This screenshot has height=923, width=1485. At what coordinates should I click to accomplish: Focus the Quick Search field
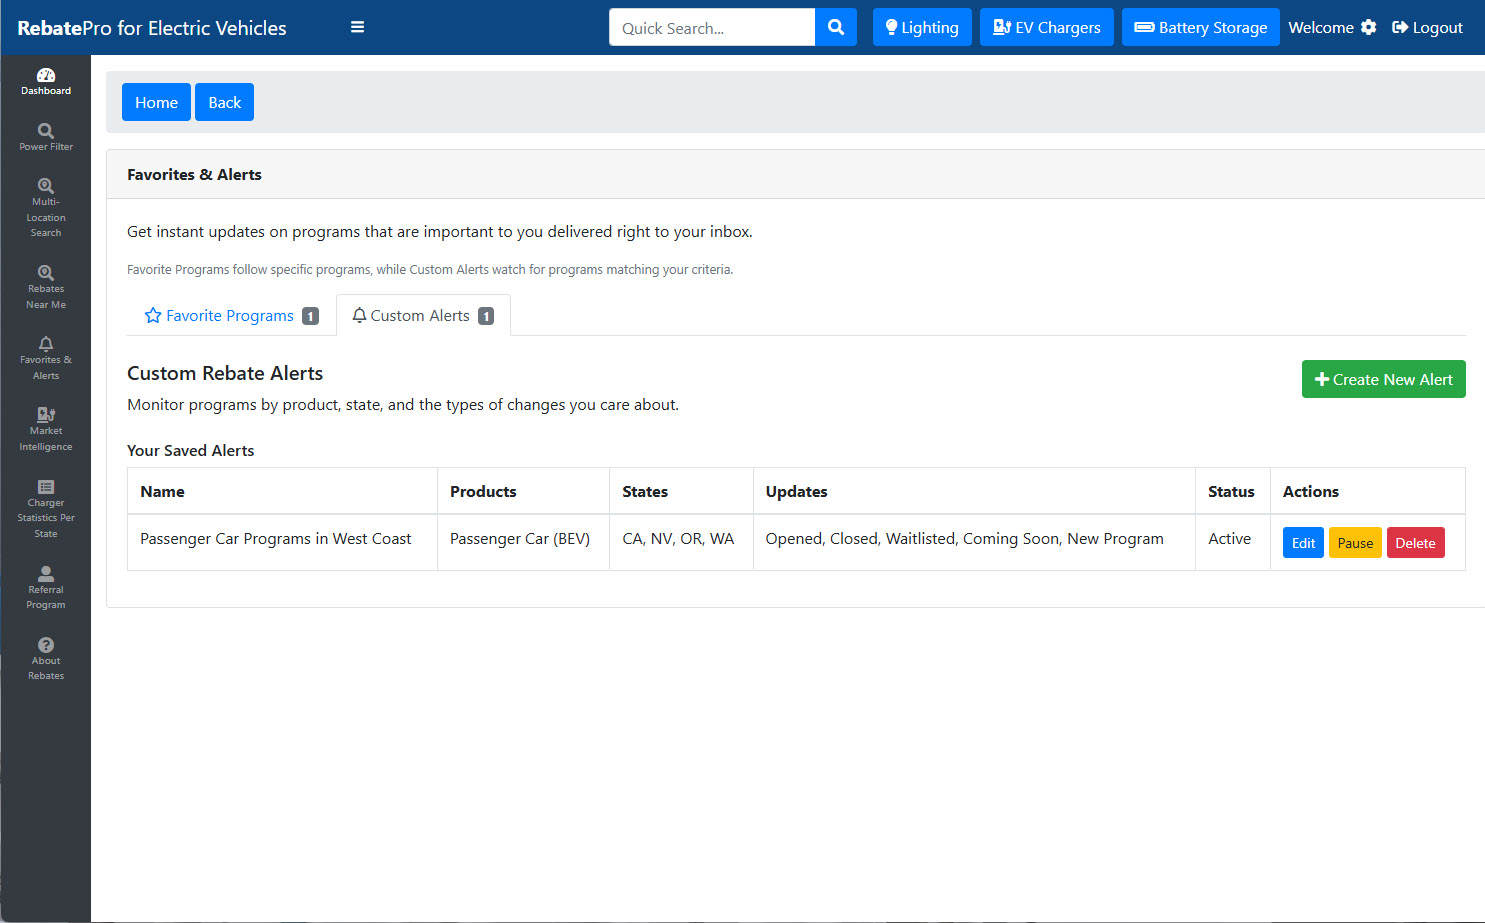[x=712, y=27]
